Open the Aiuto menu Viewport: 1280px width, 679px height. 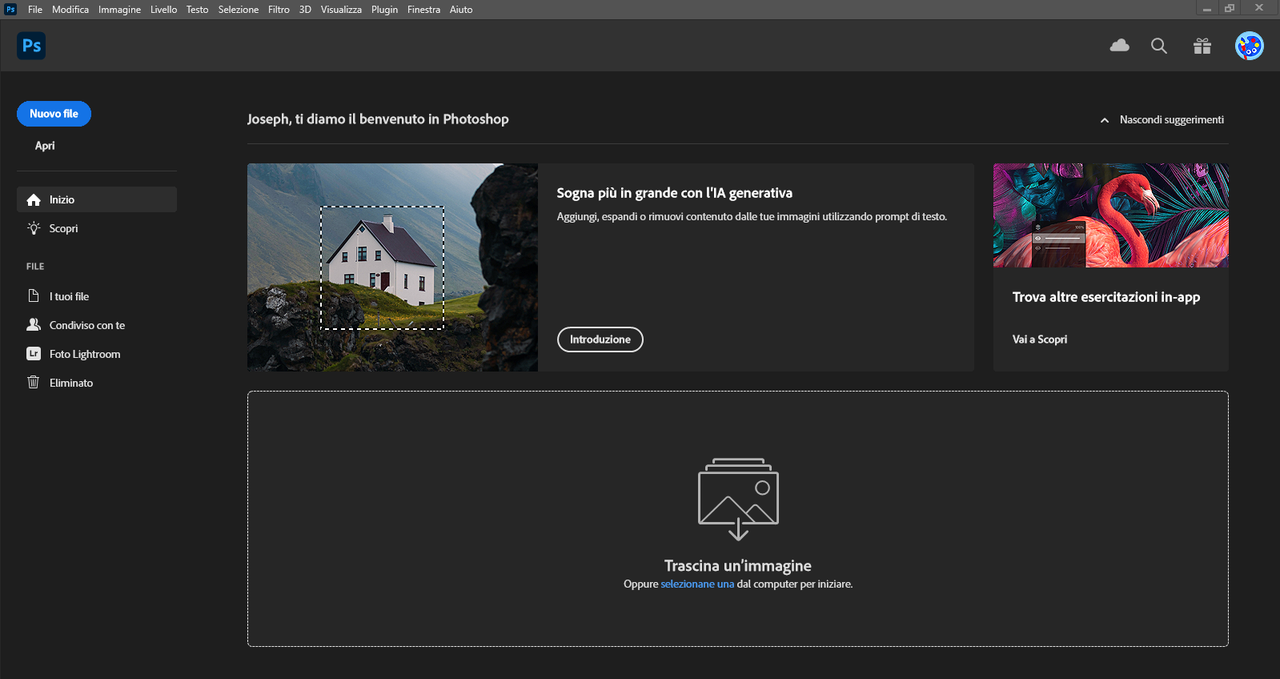[x=461, y=9]
